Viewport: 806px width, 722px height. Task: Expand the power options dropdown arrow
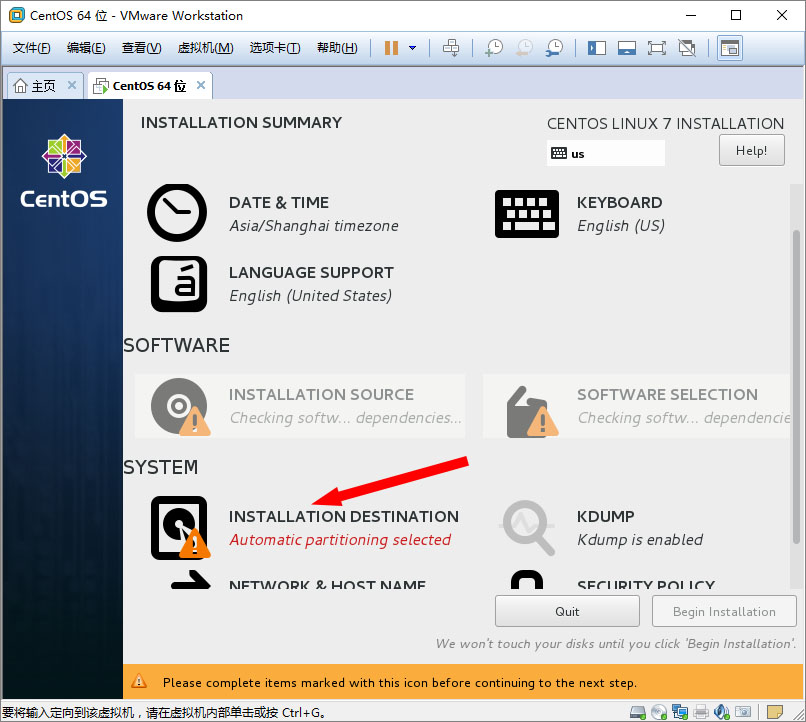[412, 48]
